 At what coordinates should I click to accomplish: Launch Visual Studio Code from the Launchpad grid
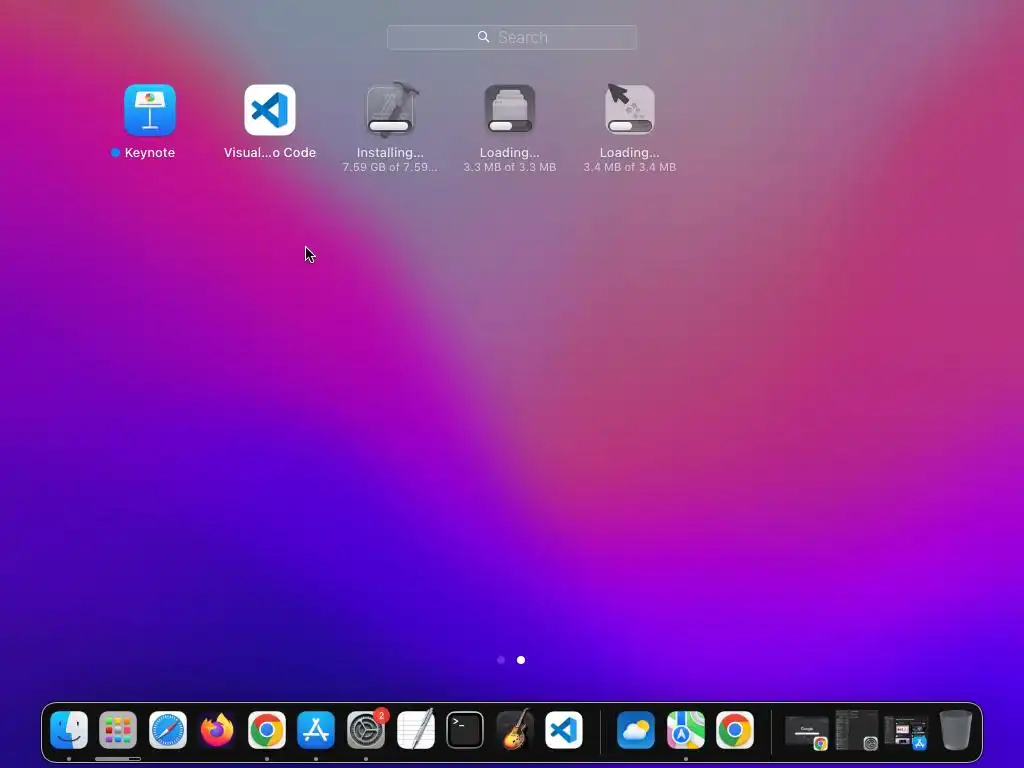click(x=270, y=110)
